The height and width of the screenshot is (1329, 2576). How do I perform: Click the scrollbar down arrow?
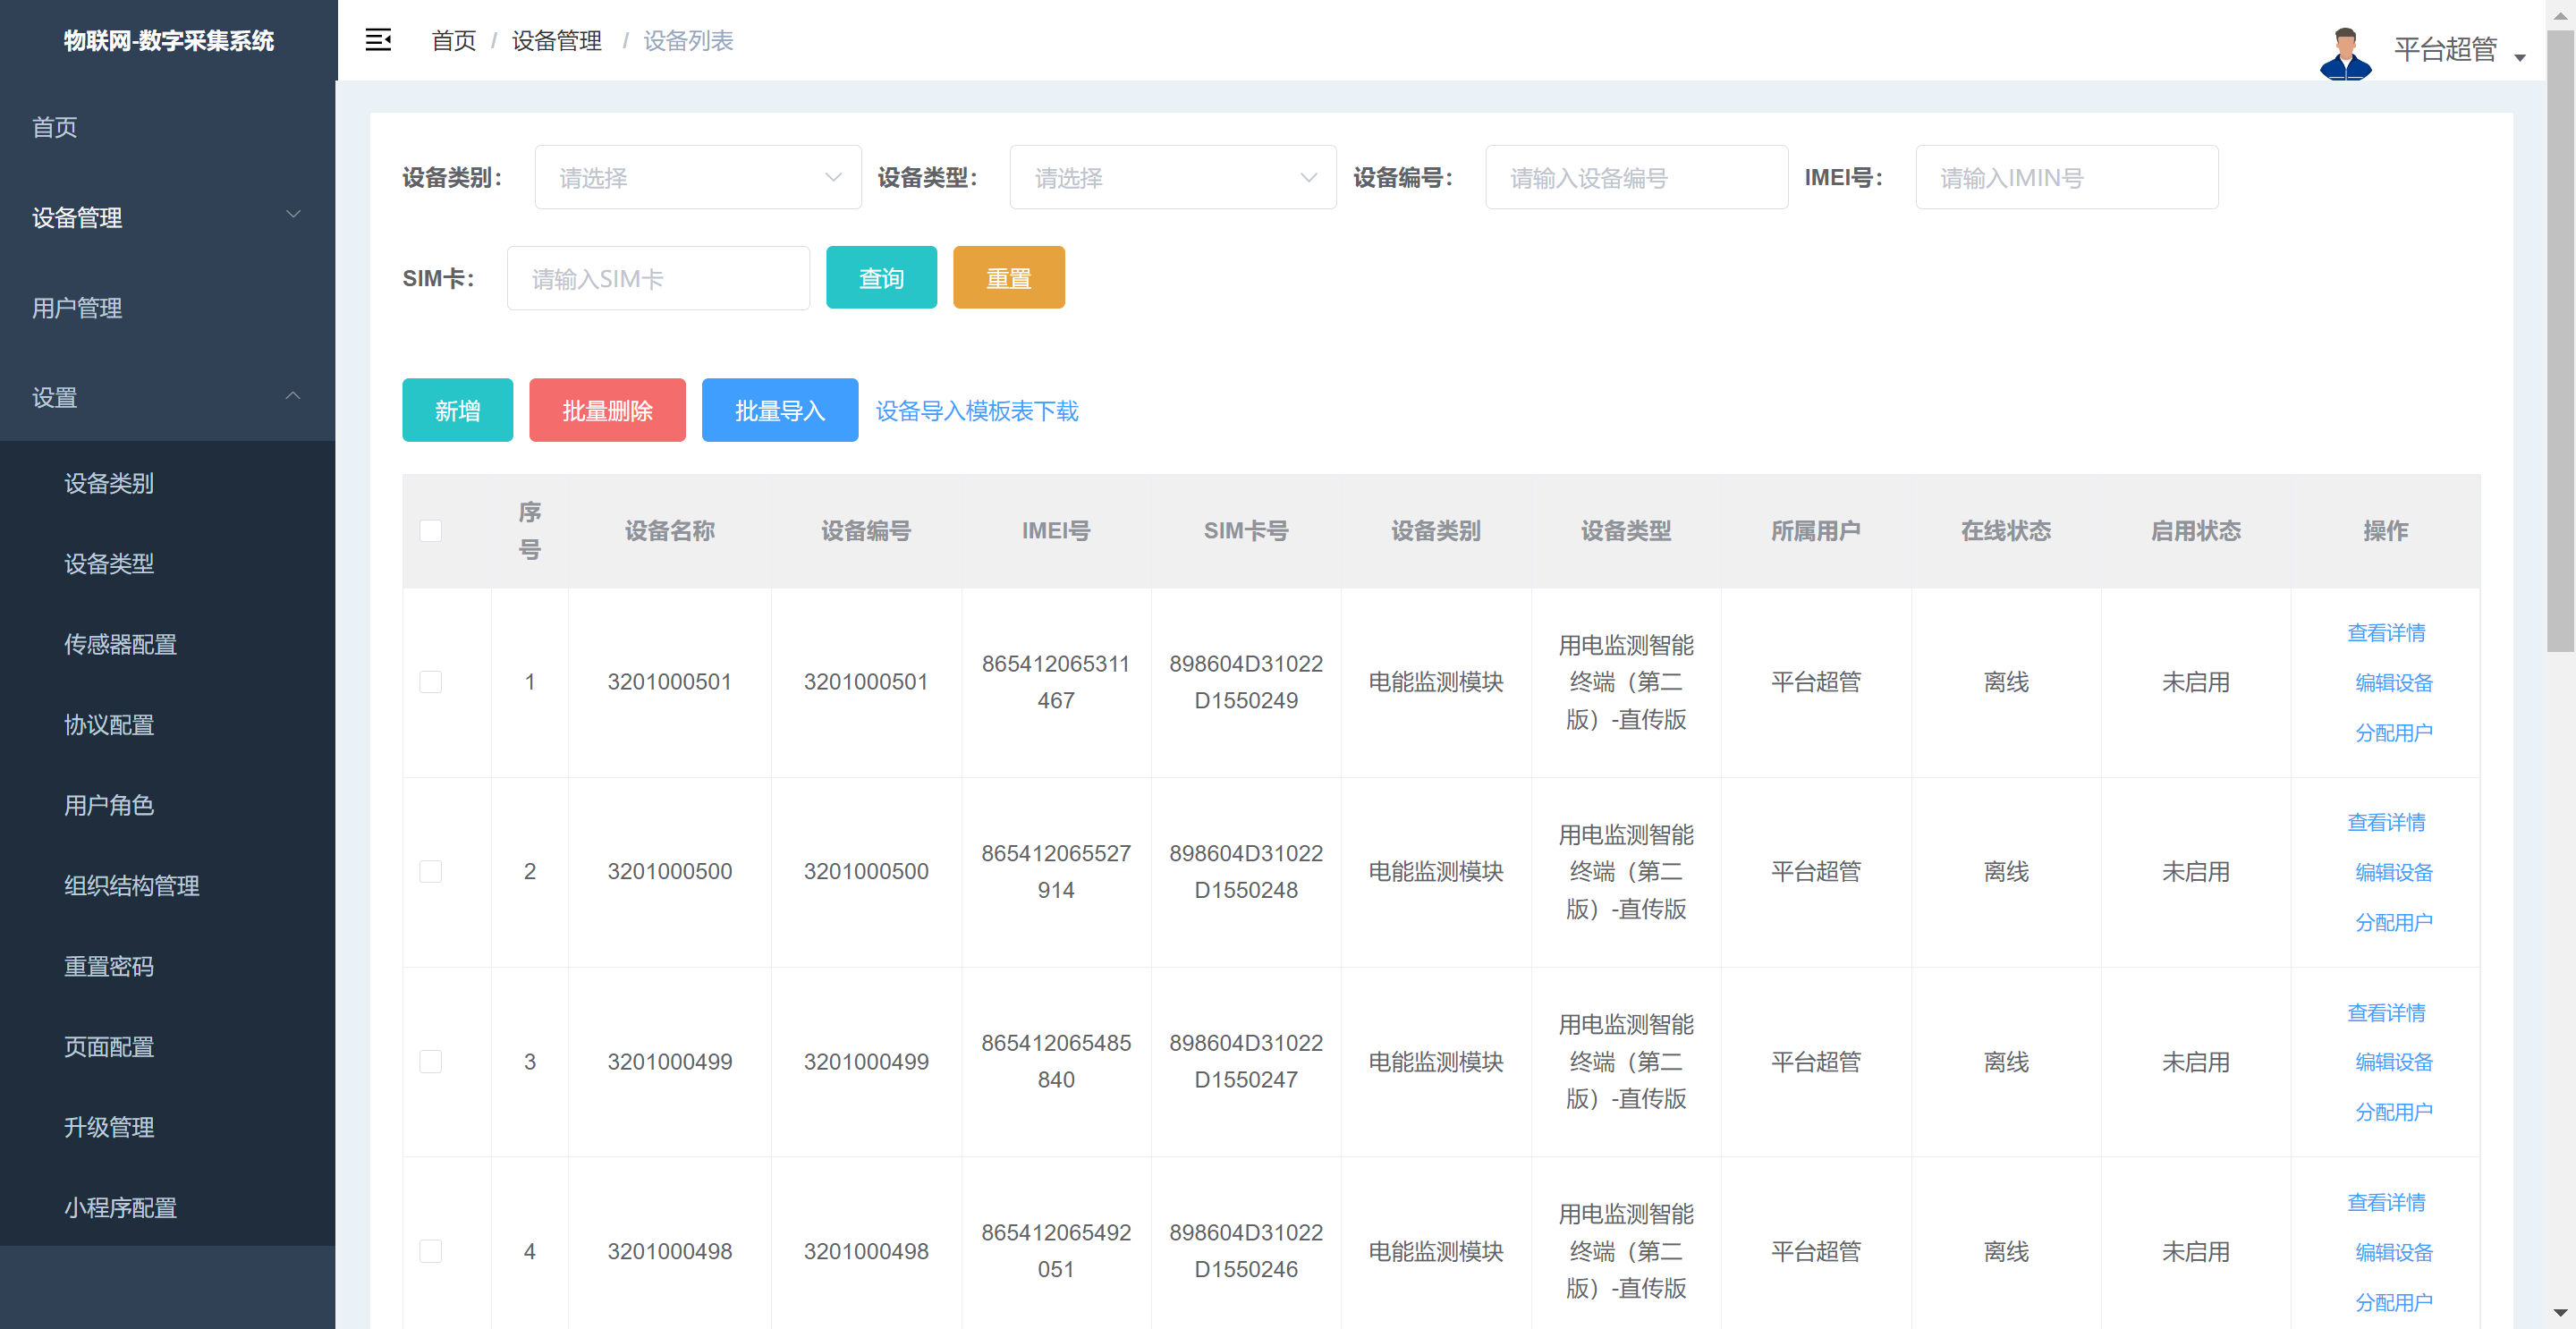(x=2560, y=1313)
